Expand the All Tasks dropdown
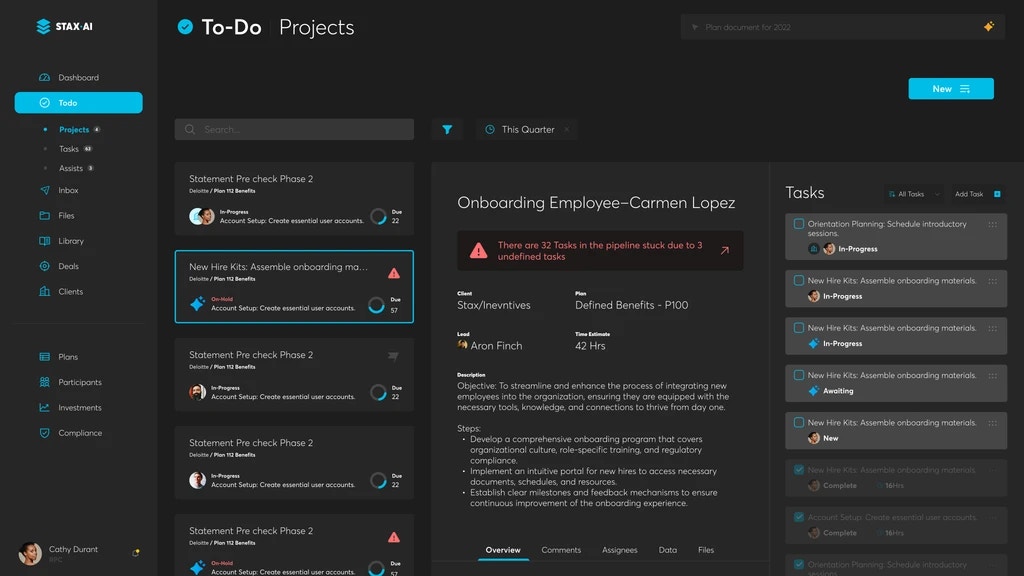The image size is (1024, 576). click(x=914, y=194)
